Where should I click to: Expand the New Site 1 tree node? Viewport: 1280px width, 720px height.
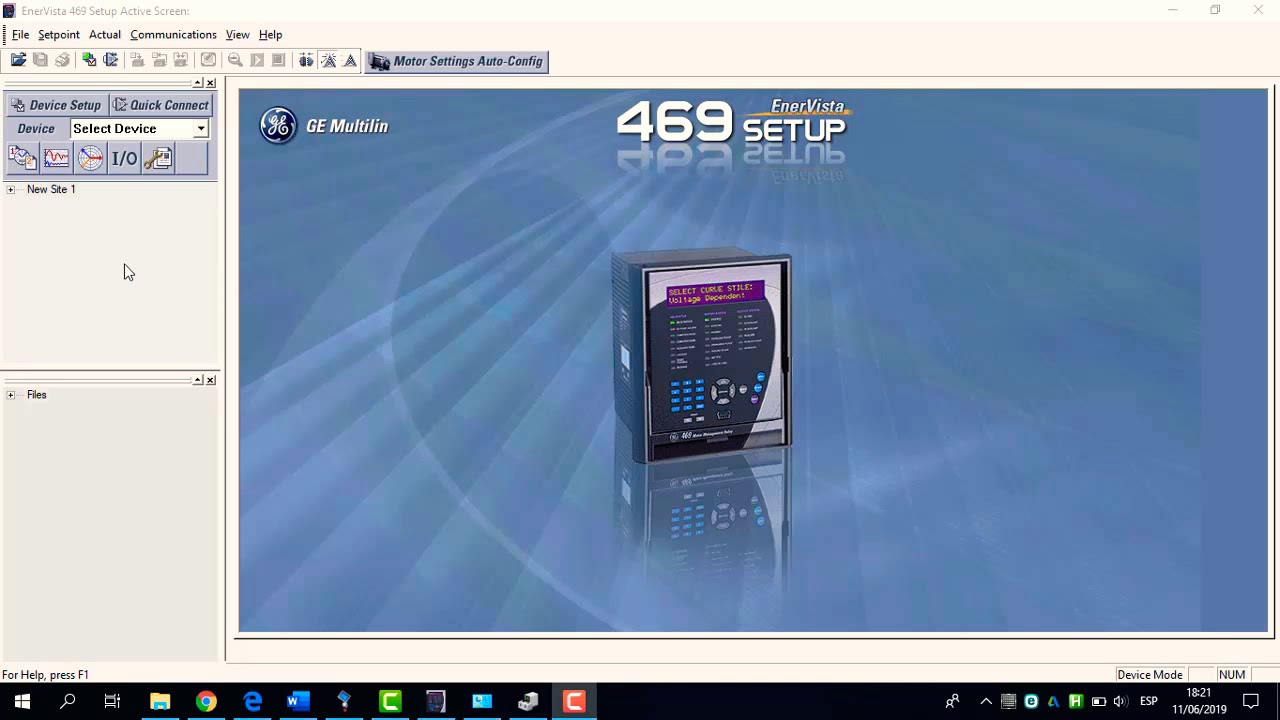click(11, 189)
